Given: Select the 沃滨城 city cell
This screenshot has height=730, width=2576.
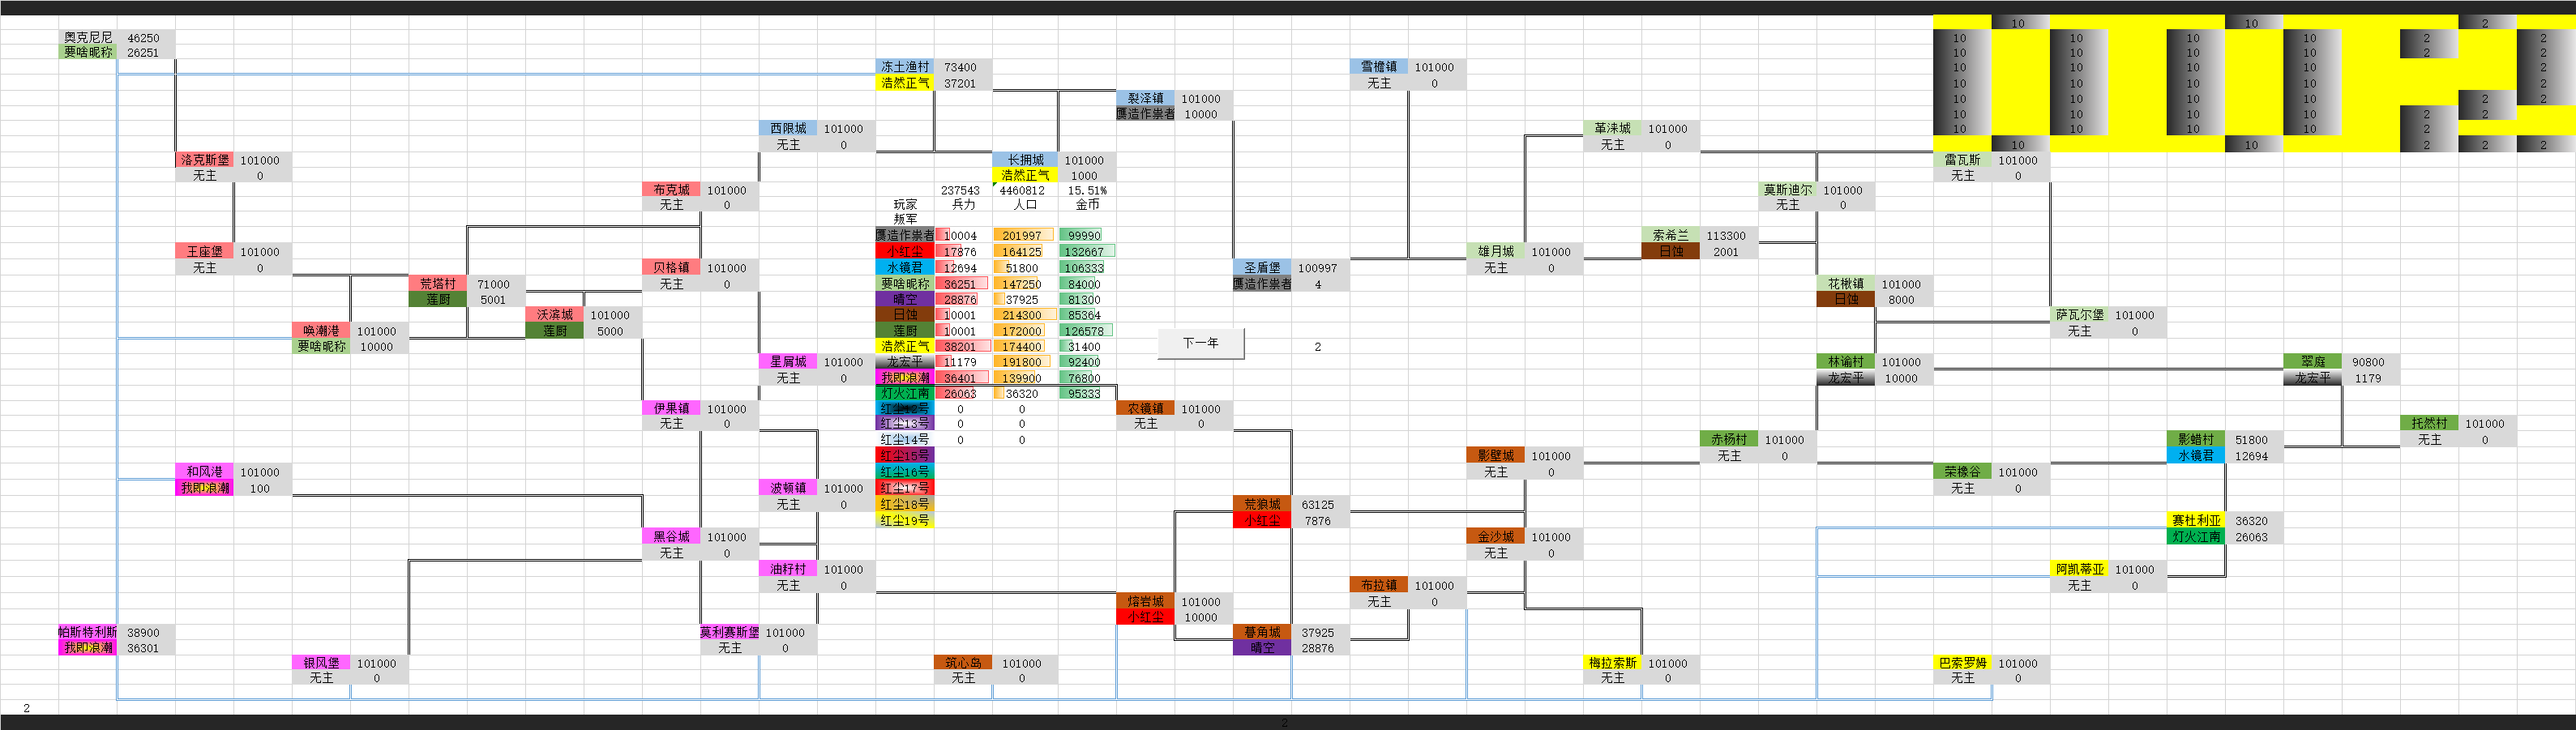Looking at the screenshot, I should [554, 315].
